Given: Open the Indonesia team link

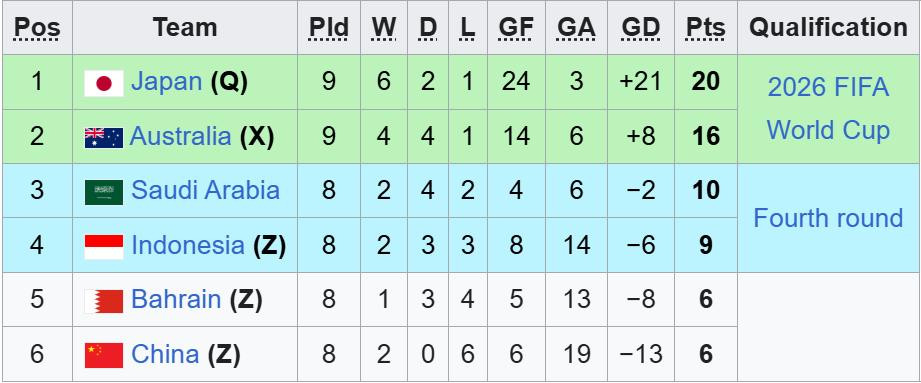Looking at the screenshot, I should pyautogui.click(x=187, y=245).
